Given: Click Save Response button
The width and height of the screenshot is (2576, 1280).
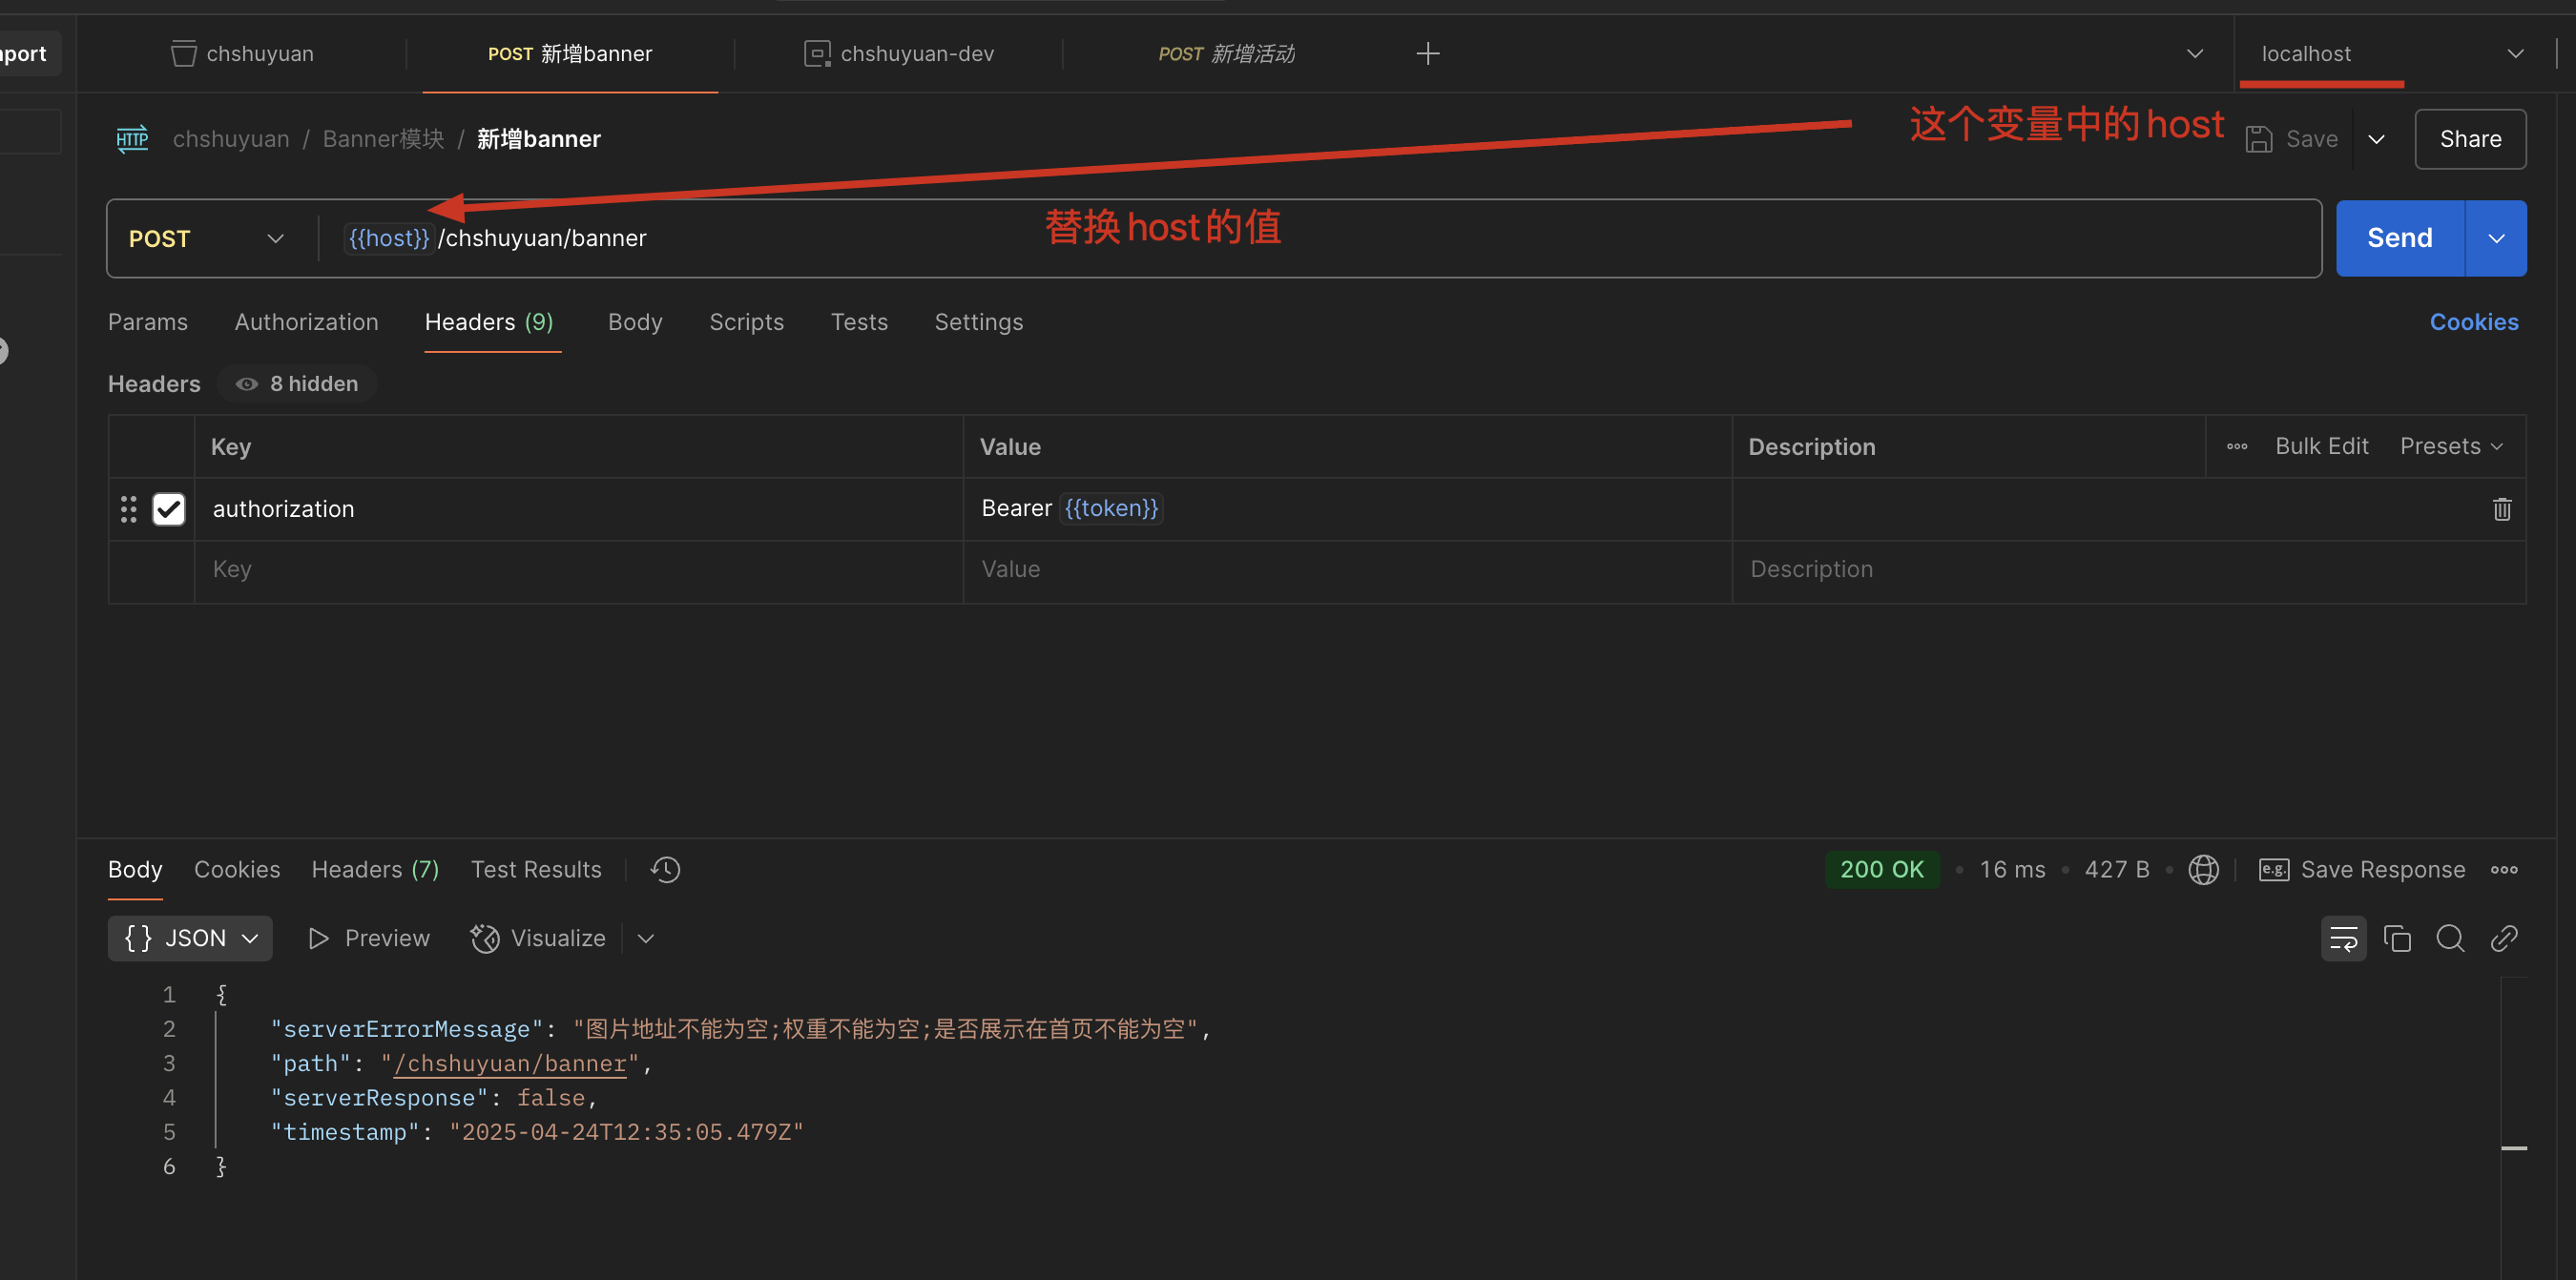Looking at the screenshot, I should [x=2362, y=869].
